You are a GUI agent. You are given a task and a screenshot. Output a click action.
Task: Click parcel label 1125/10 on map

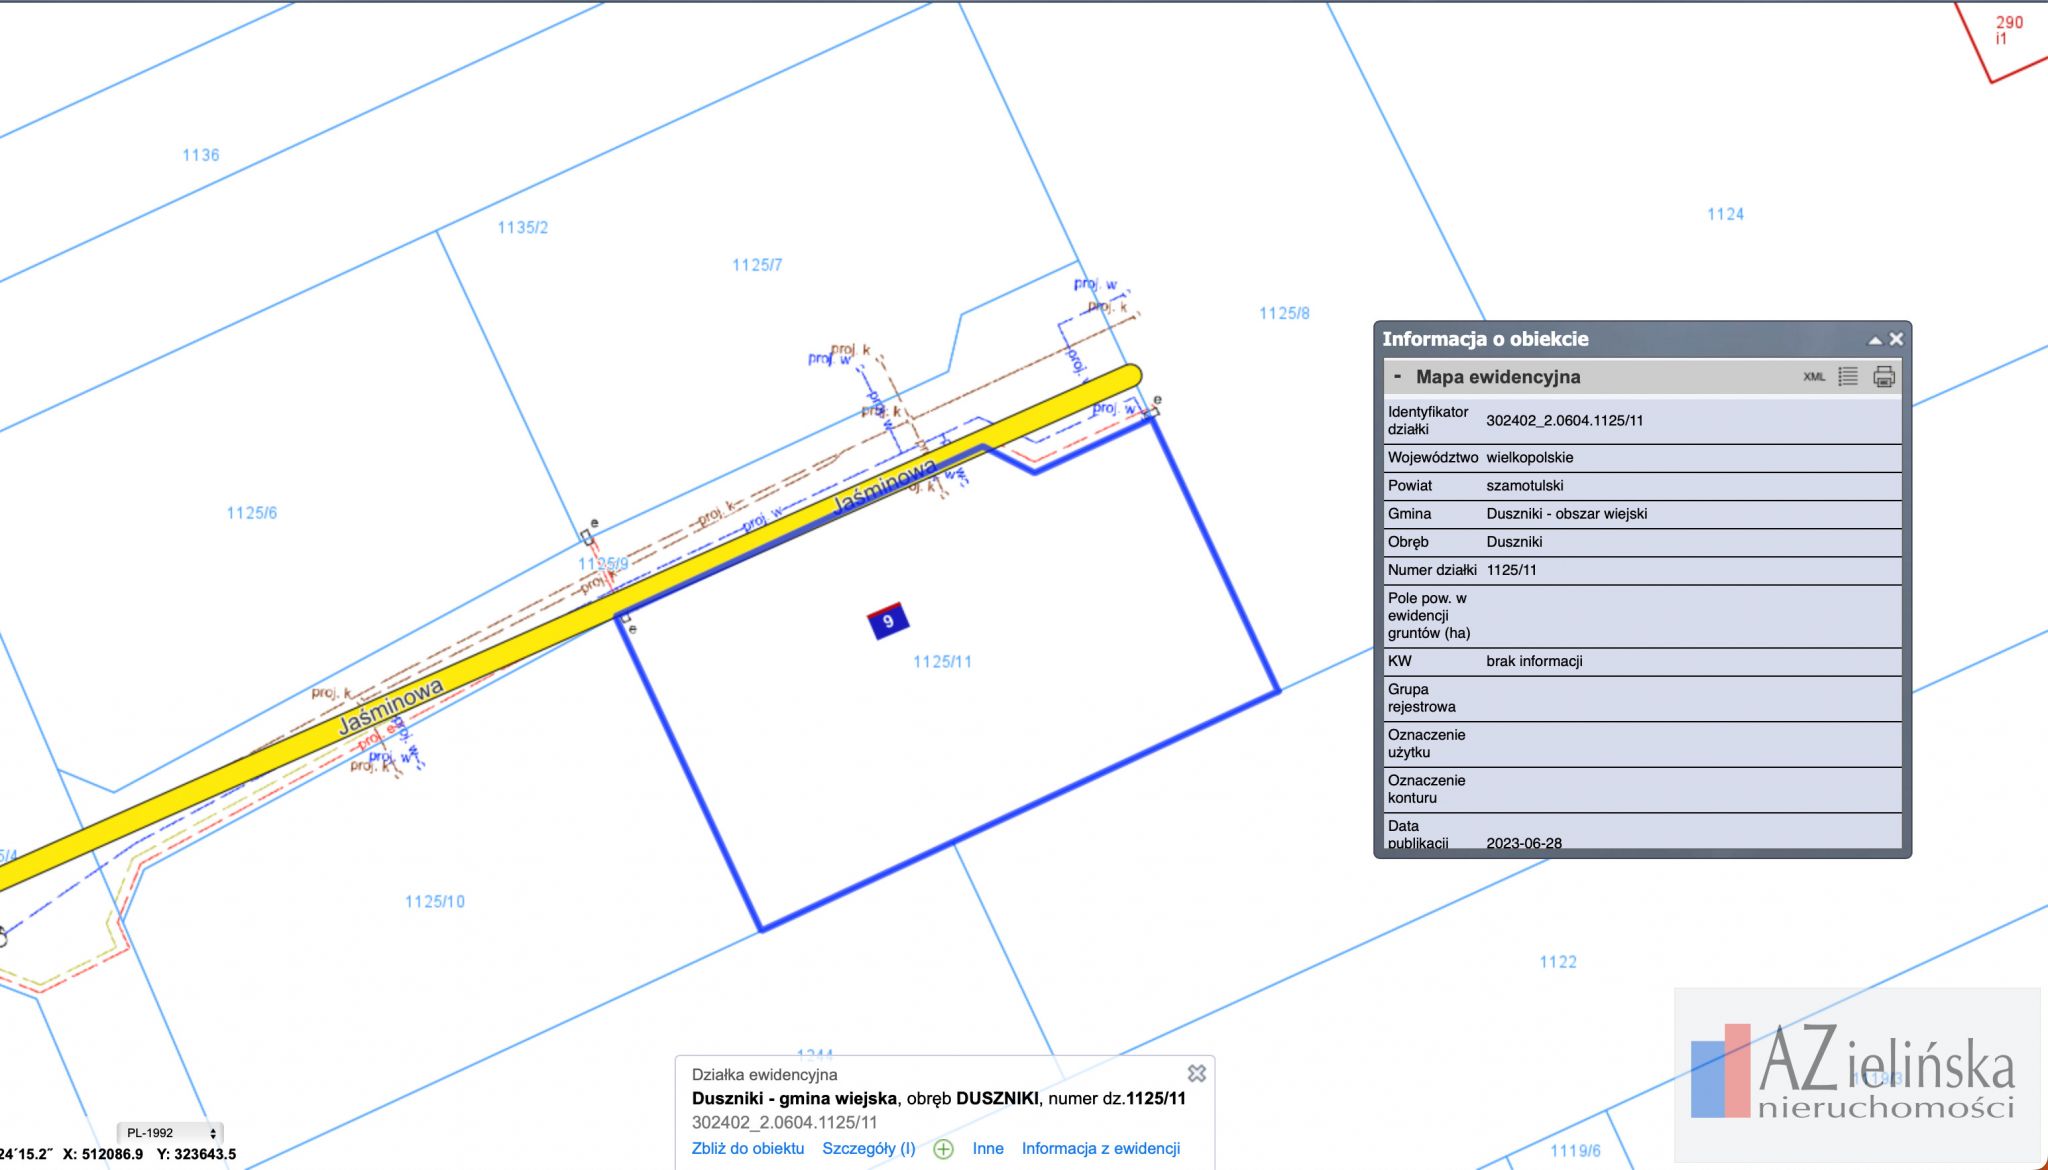point(434,902)
